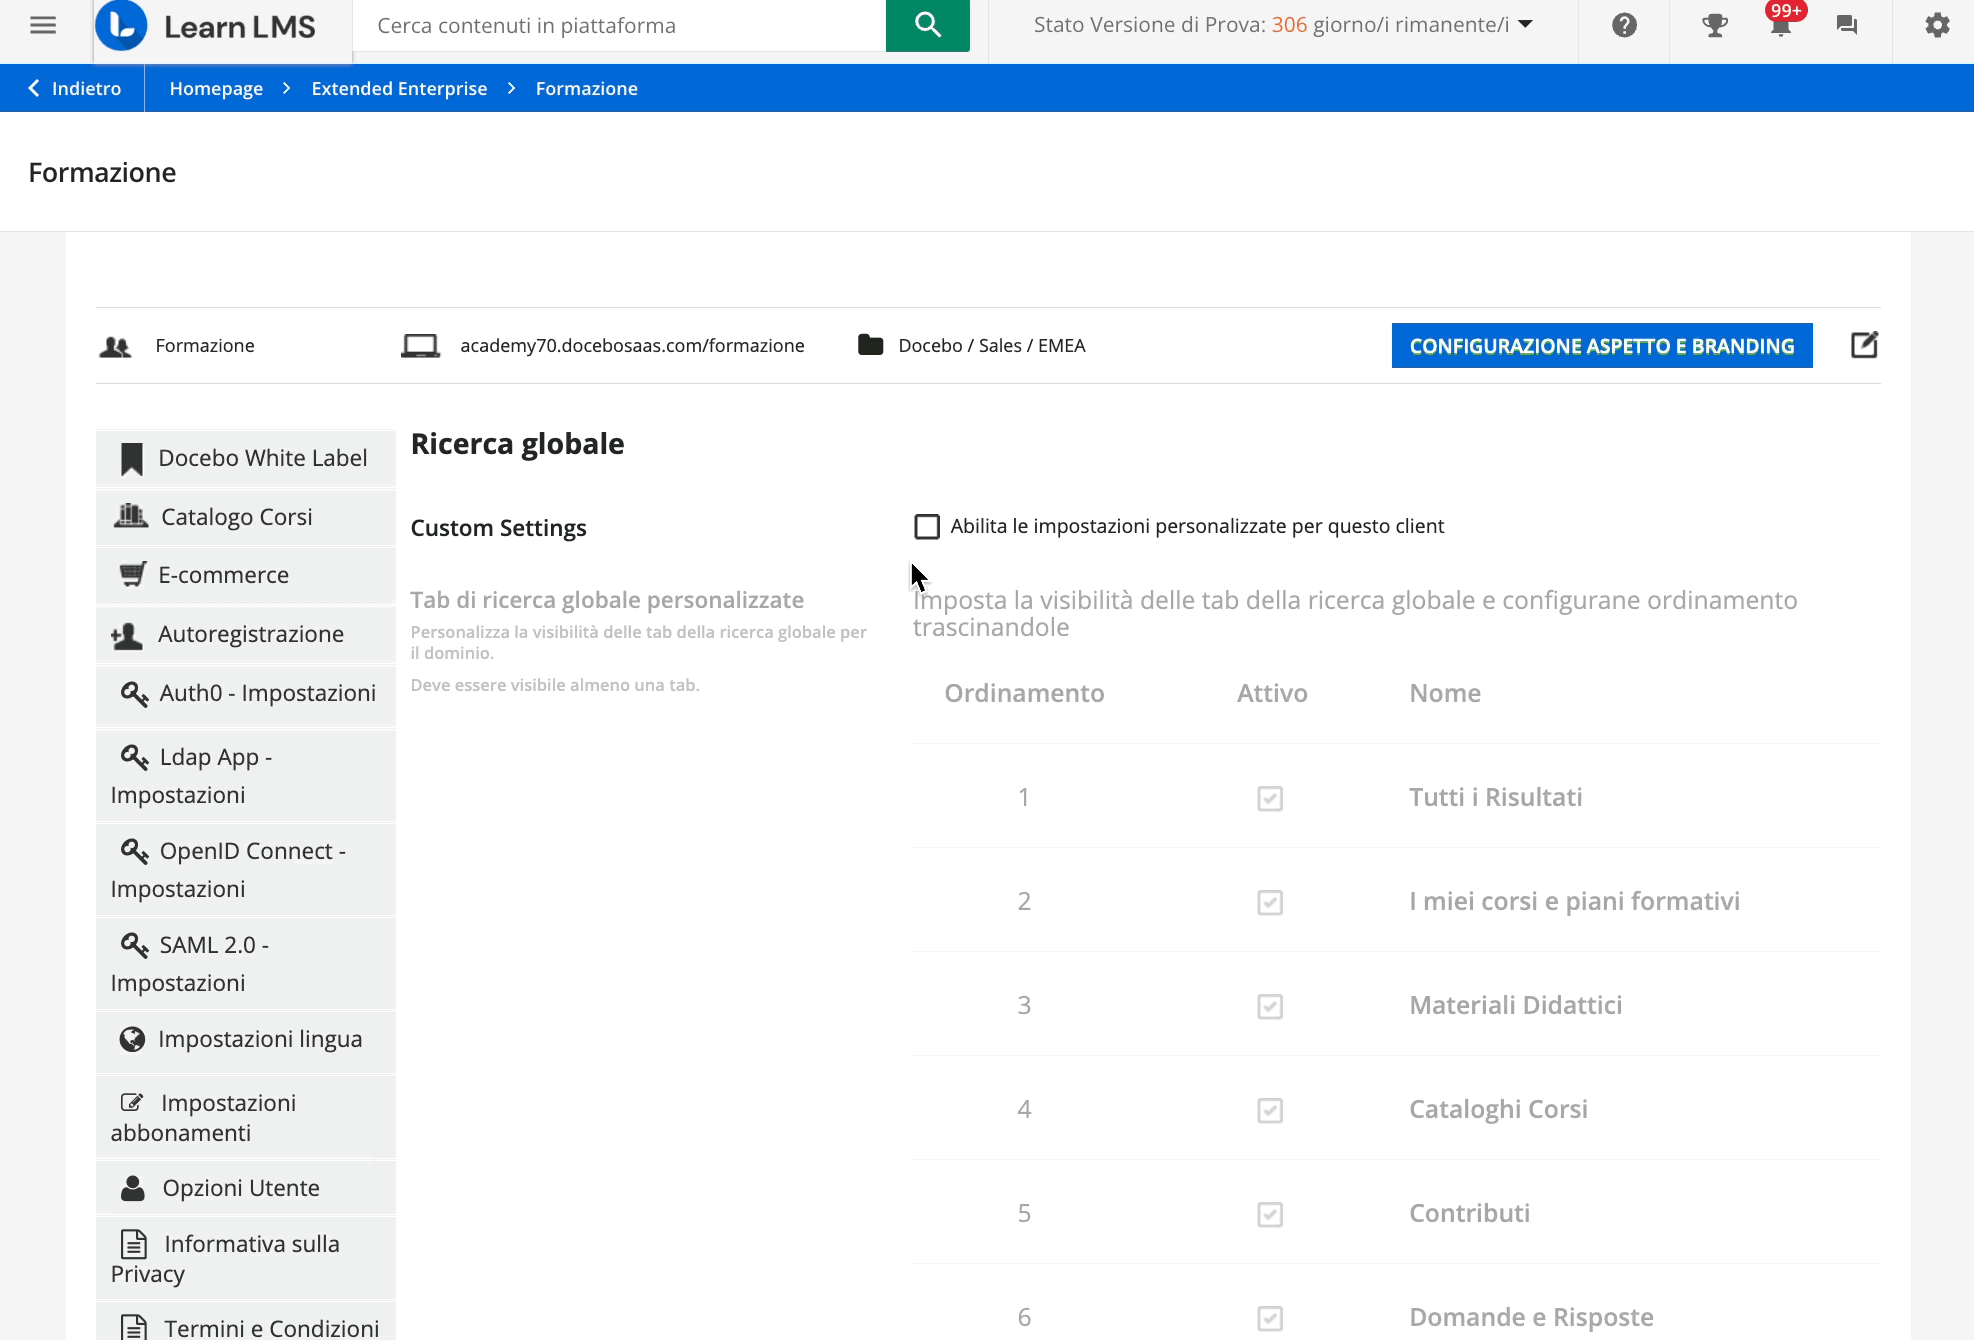1974x1340 pixels.
Task: Open the help question mark icon
Action: coord(1624,25)
